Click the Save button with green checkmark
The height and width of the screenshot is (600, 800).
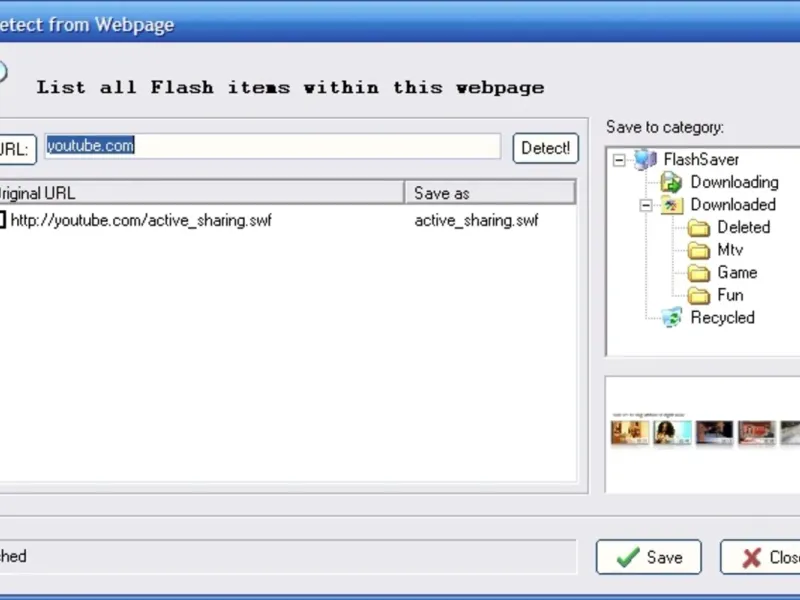[648, 557]
